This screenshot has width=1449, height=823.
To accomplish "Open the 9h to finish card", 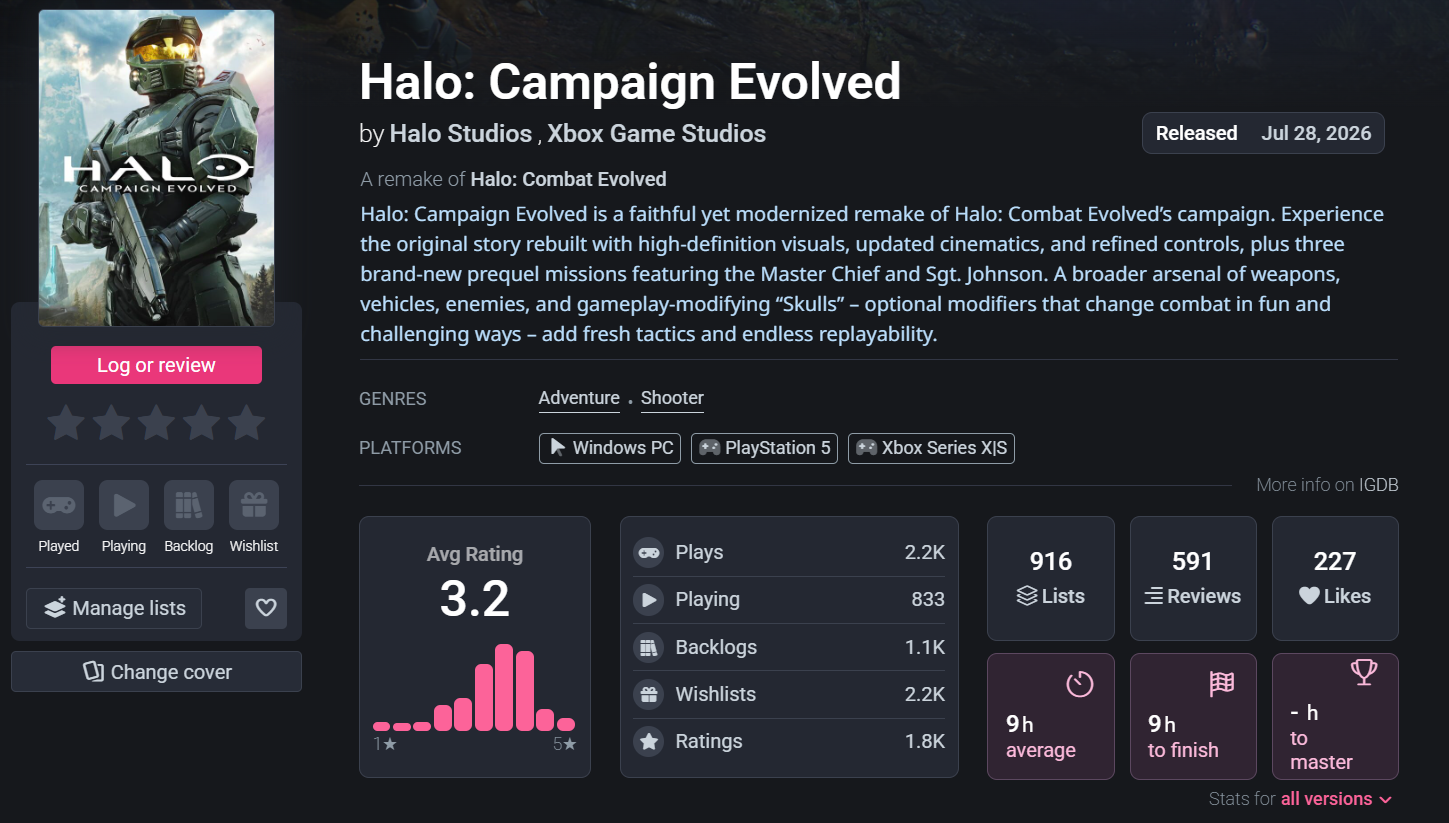I will pyautogui.click(x=1193, y=716).
